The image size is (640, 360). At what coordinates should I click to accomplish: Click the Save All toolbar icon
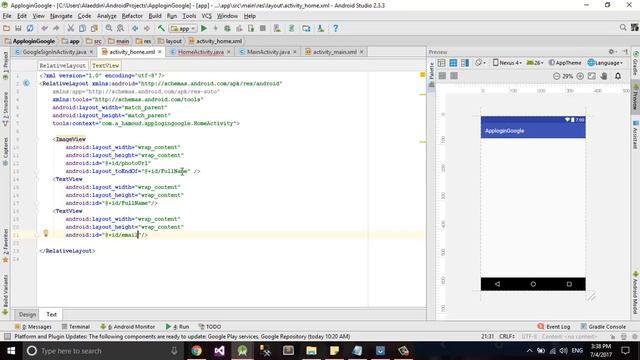click(18, 28)
